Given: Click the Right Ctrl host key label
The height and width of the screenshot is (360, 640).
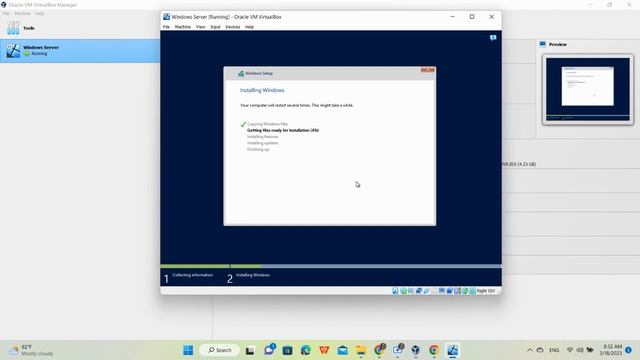Looking at the screenshot, I should (486, 291).
